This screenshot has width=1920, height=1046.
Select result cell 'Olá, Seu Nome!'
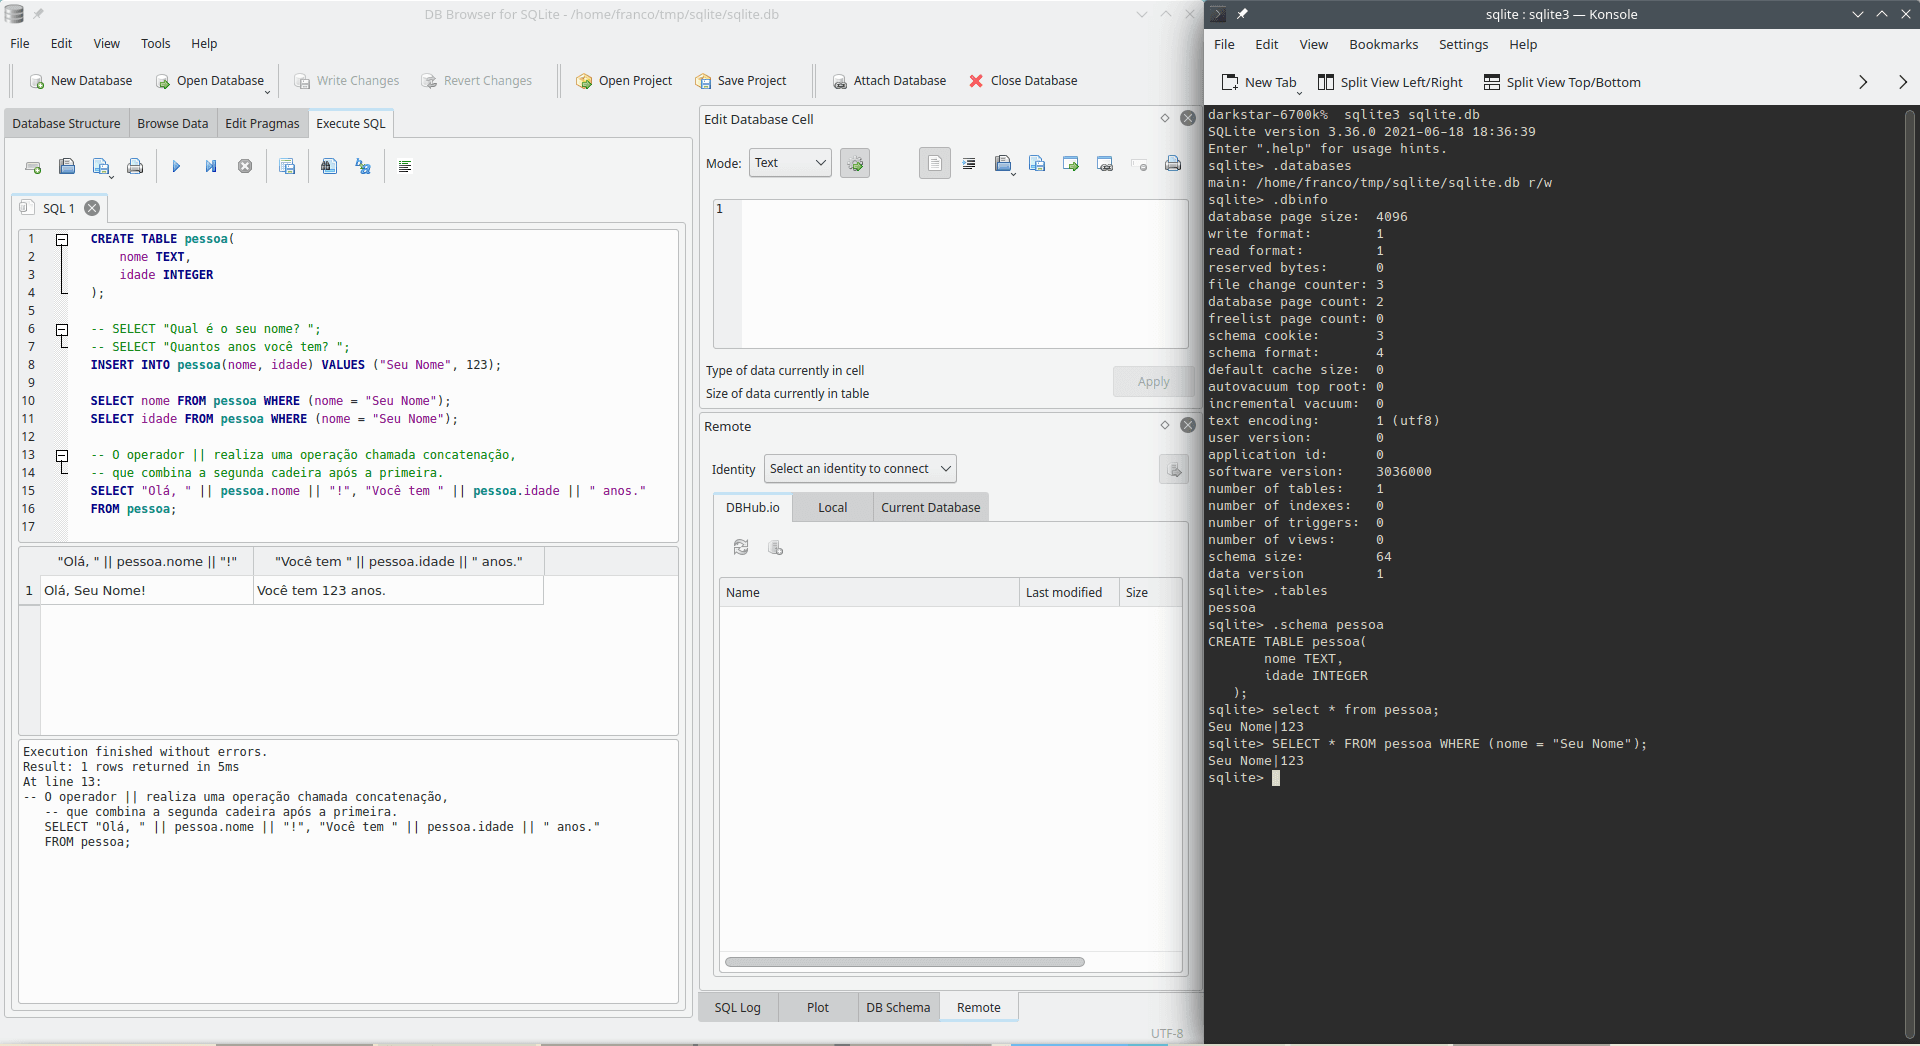[x=147, y=590]
